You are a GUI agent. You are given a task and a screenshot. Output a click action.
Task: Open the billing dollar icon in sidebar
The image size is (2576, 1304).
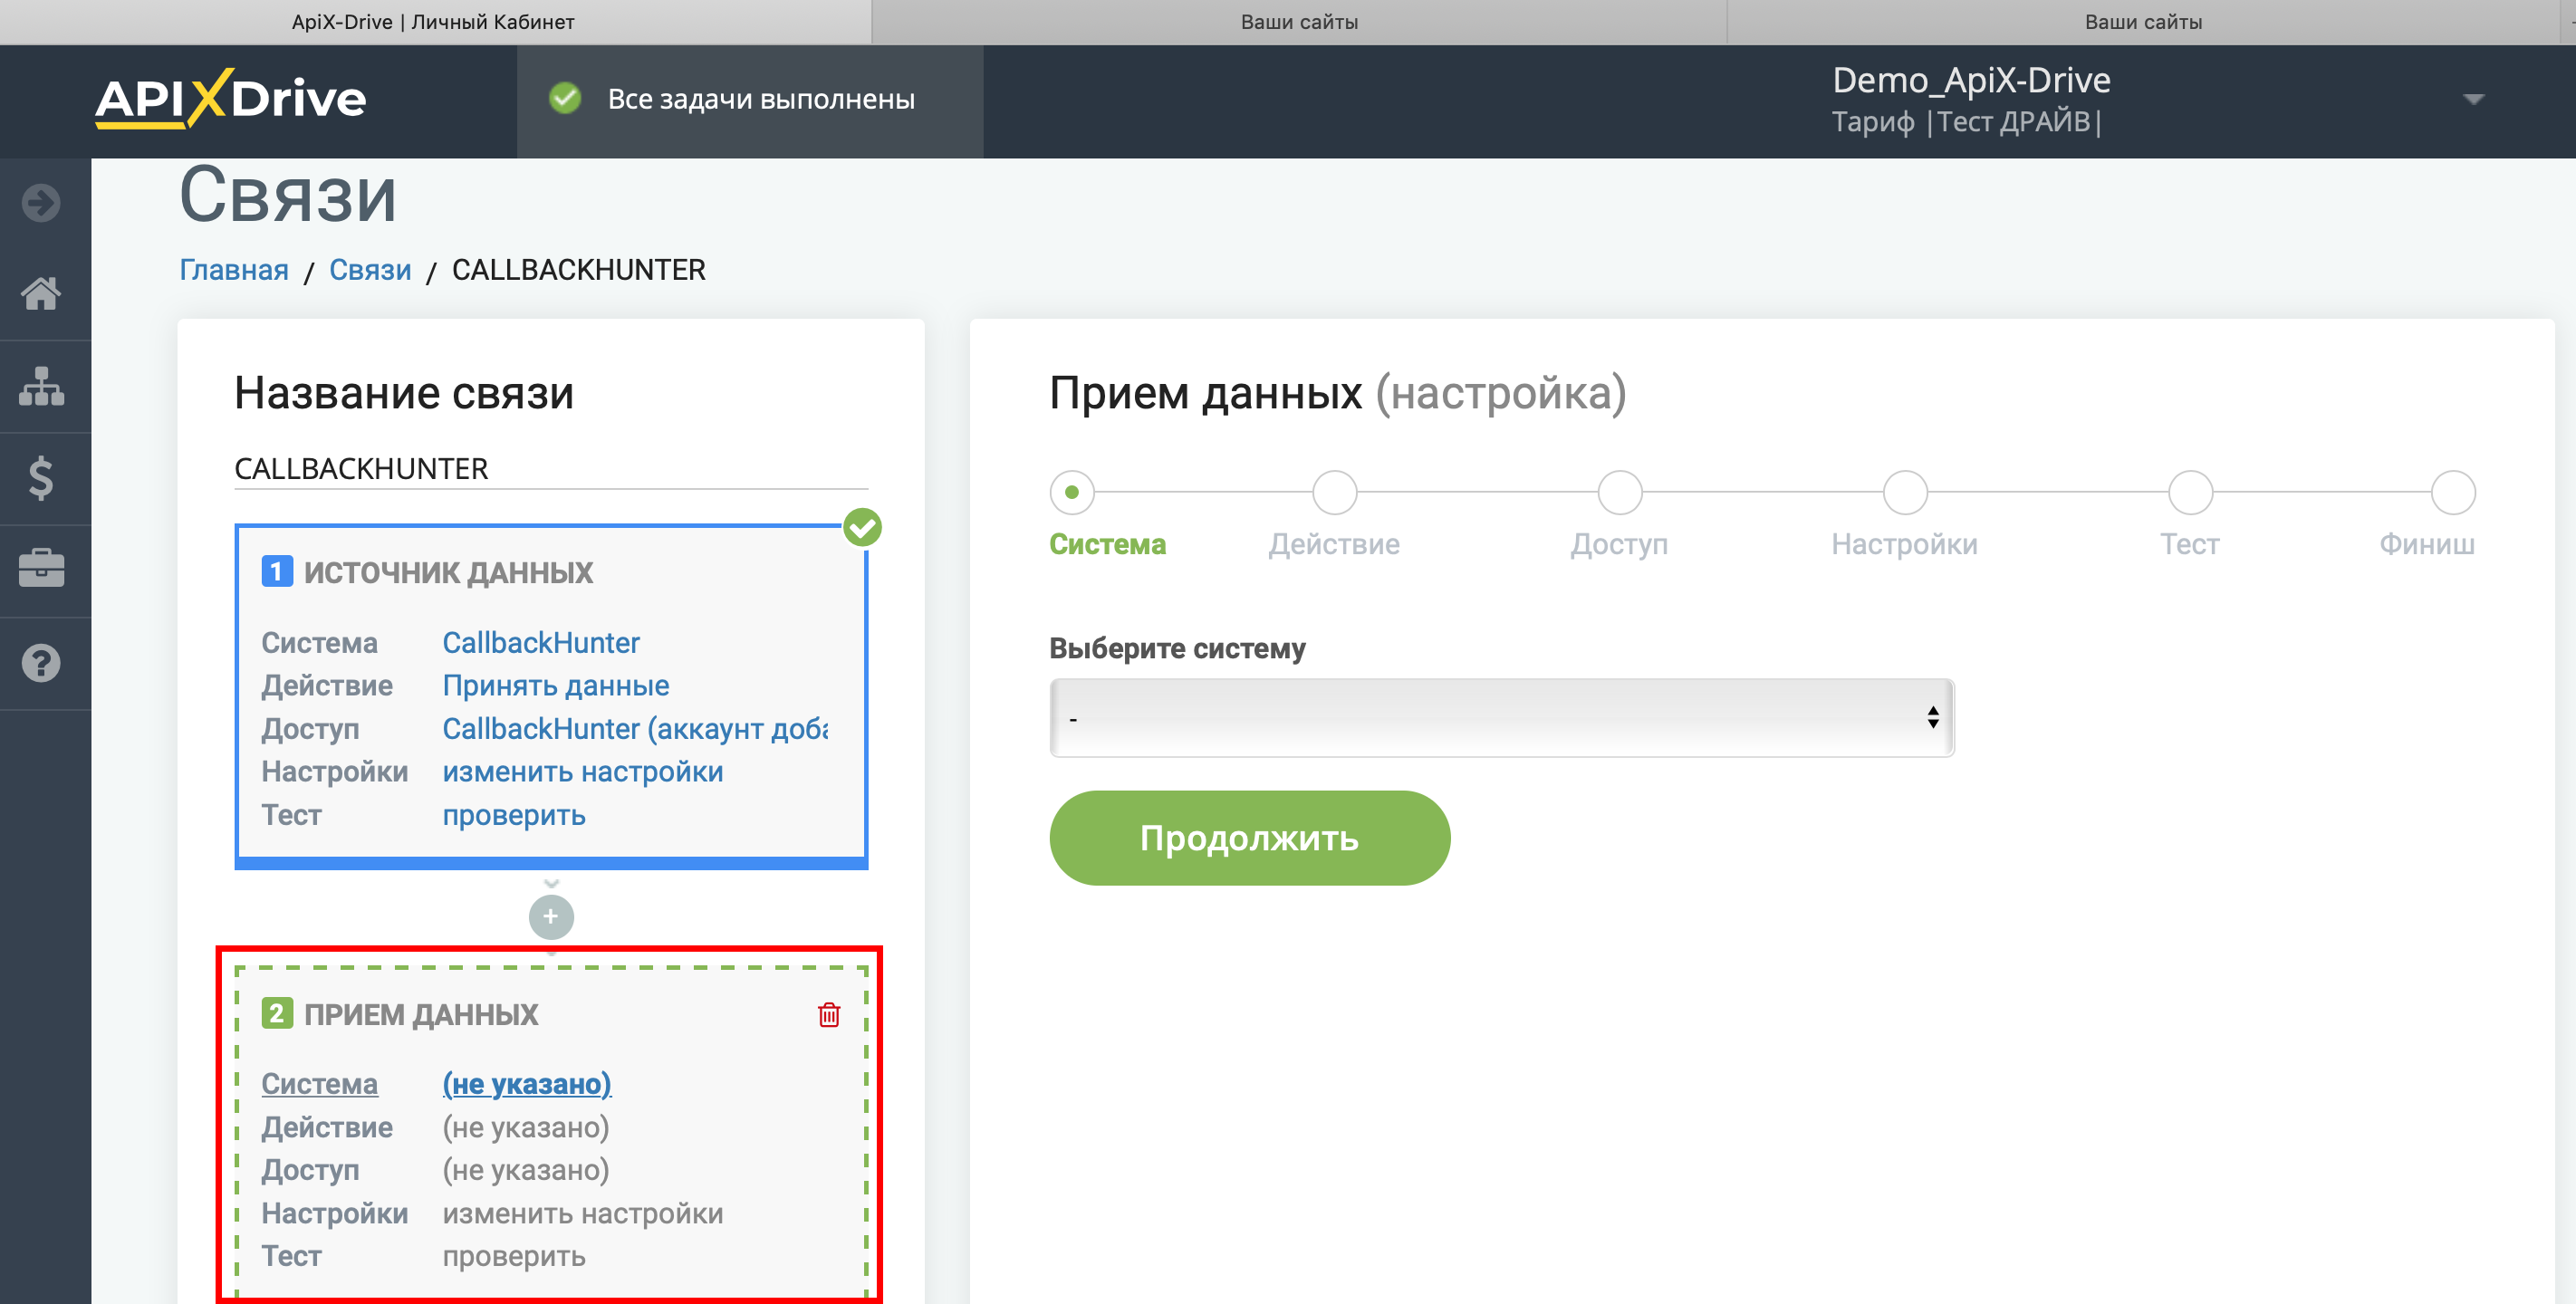pos(41,478)
